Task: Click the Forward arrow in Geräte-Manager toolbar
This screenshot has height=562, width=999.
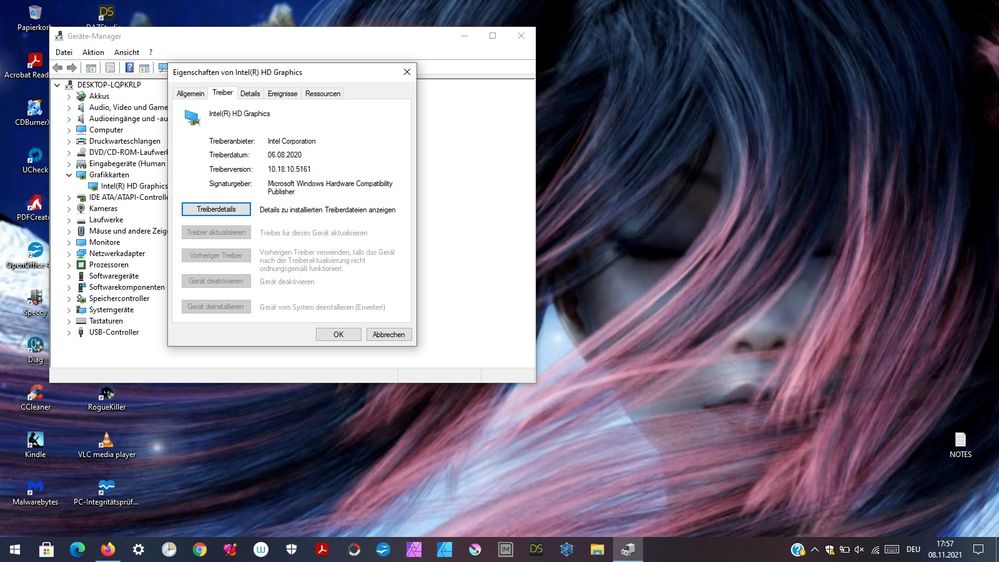Action: point(72,68)
